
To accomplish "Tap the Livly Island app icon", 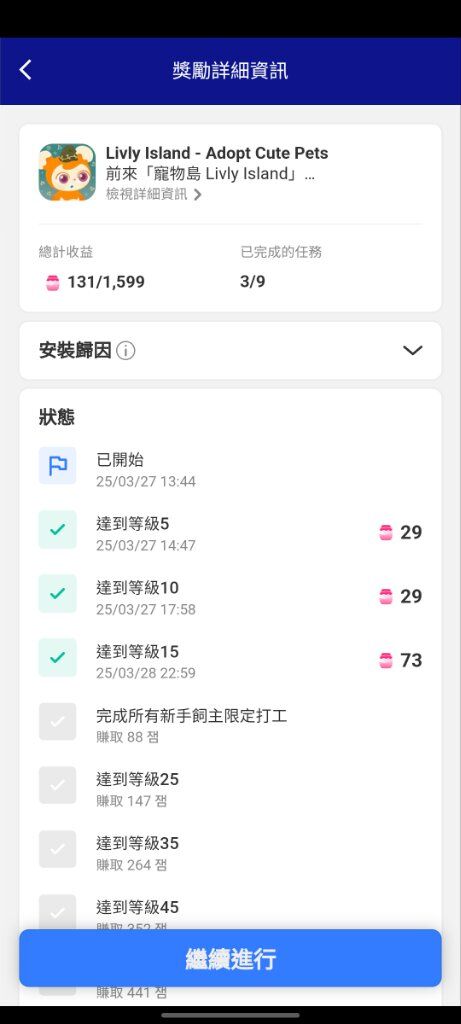I will pos(67,172).
